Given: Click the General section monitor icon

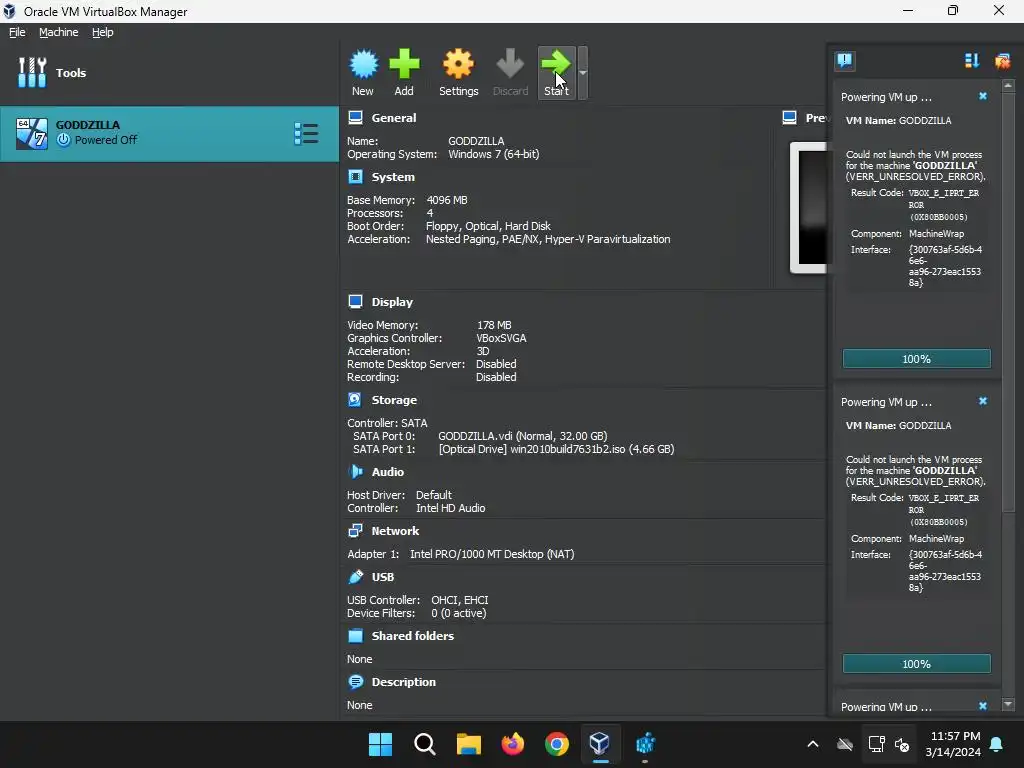Looking at the screenshot, I should click(355, 118).
